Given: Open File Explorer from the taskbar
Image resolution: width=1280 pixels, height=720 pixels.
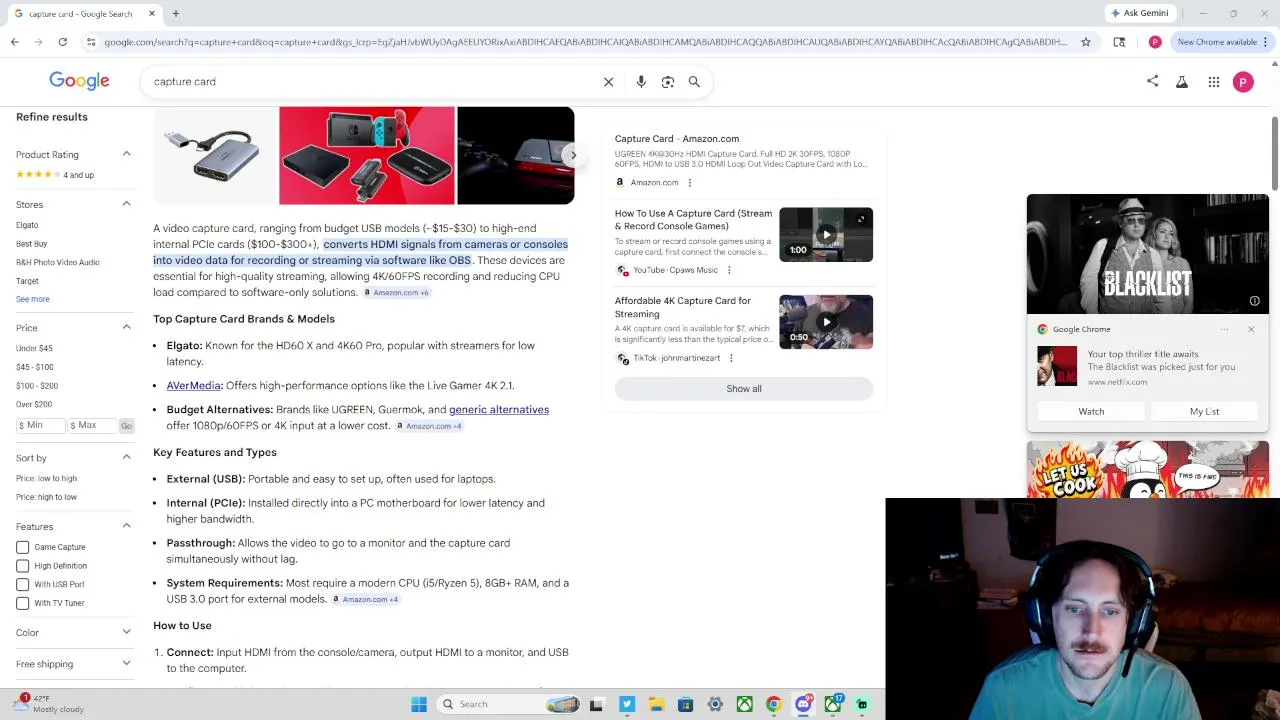Looking at the screenshot, I should click(x=656, y=704).
